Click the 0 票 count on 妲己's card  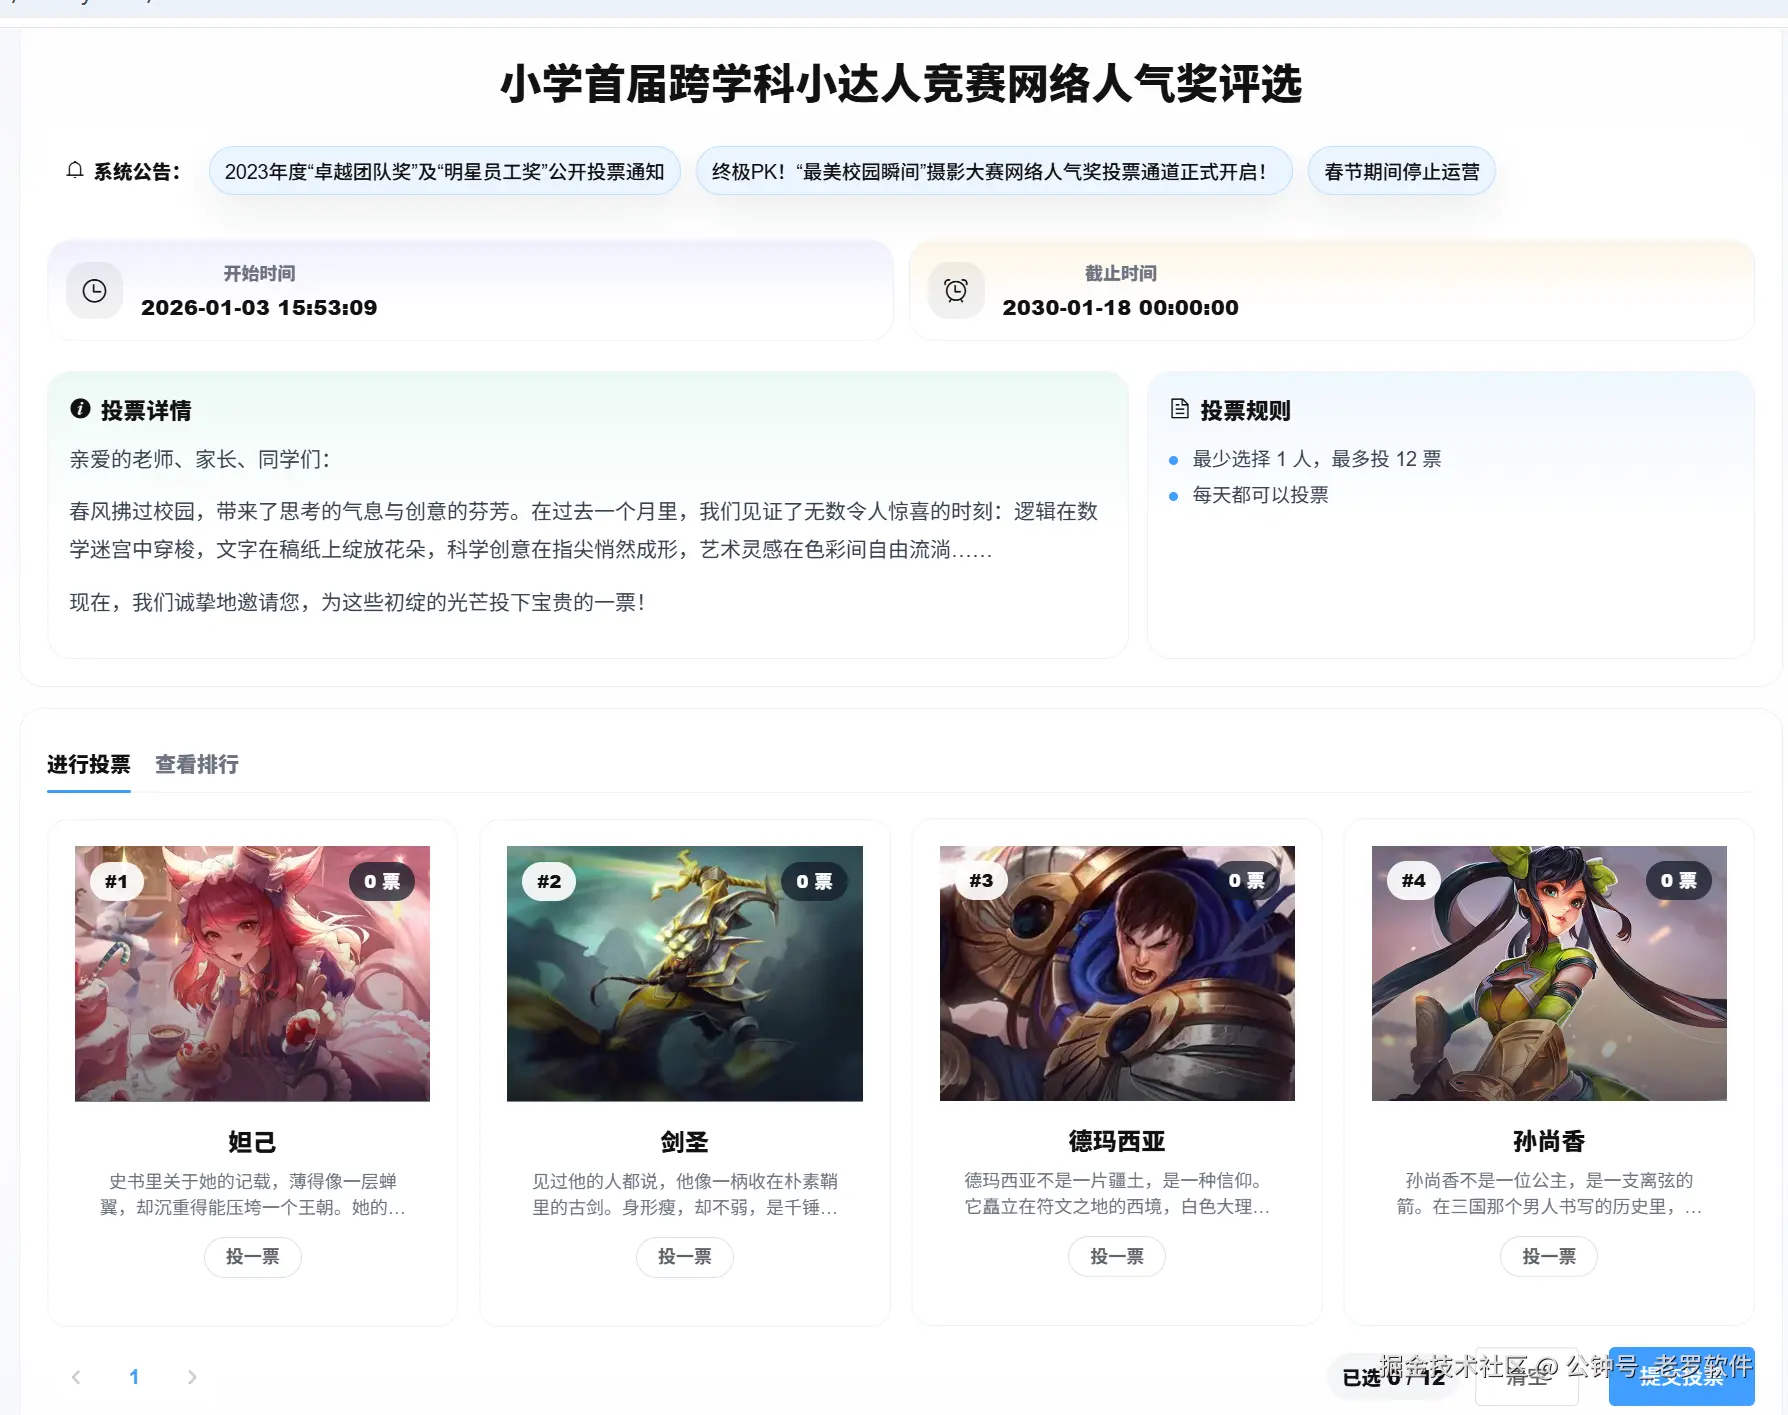coord(382,881)
